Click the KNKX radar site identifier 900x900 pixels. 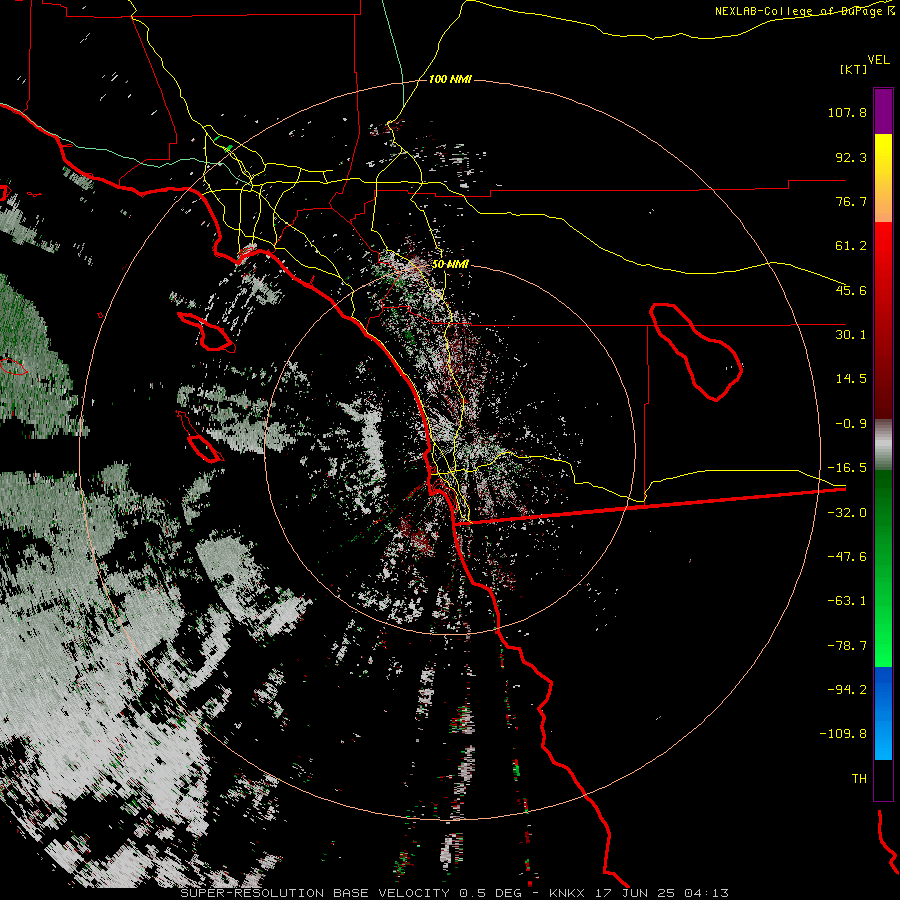tap(567, 893)
